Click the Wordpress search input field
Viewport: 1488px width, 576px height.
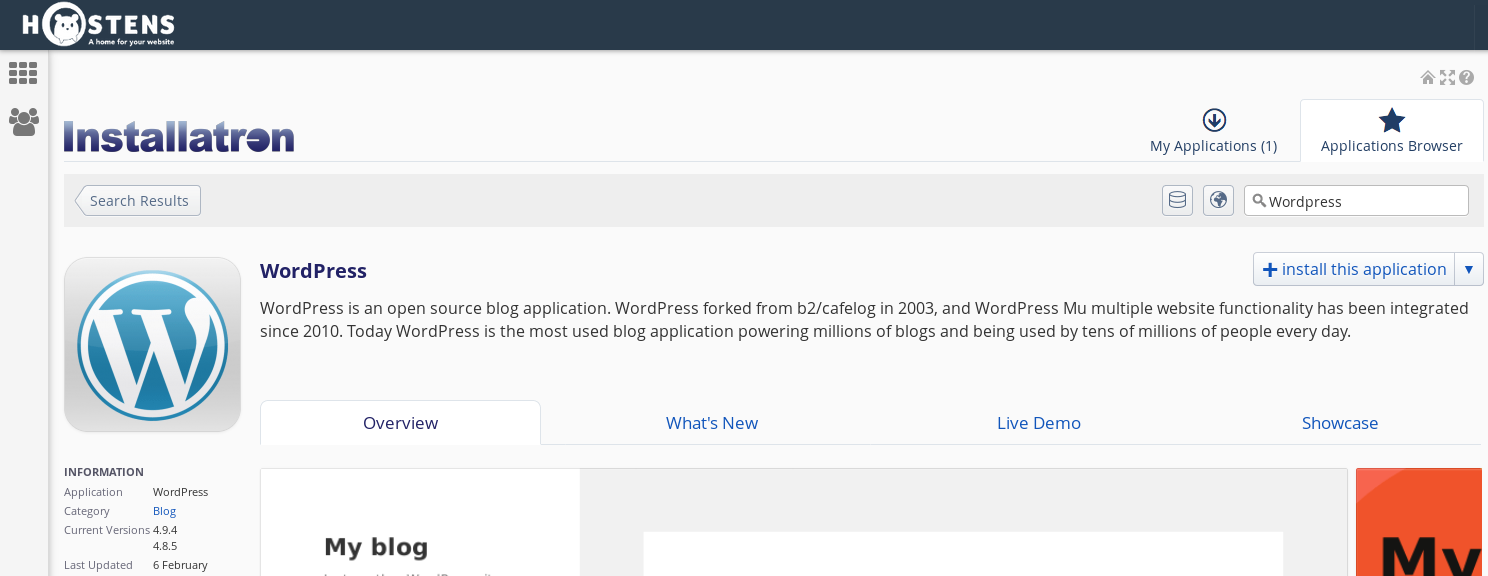pos(1356,200)
